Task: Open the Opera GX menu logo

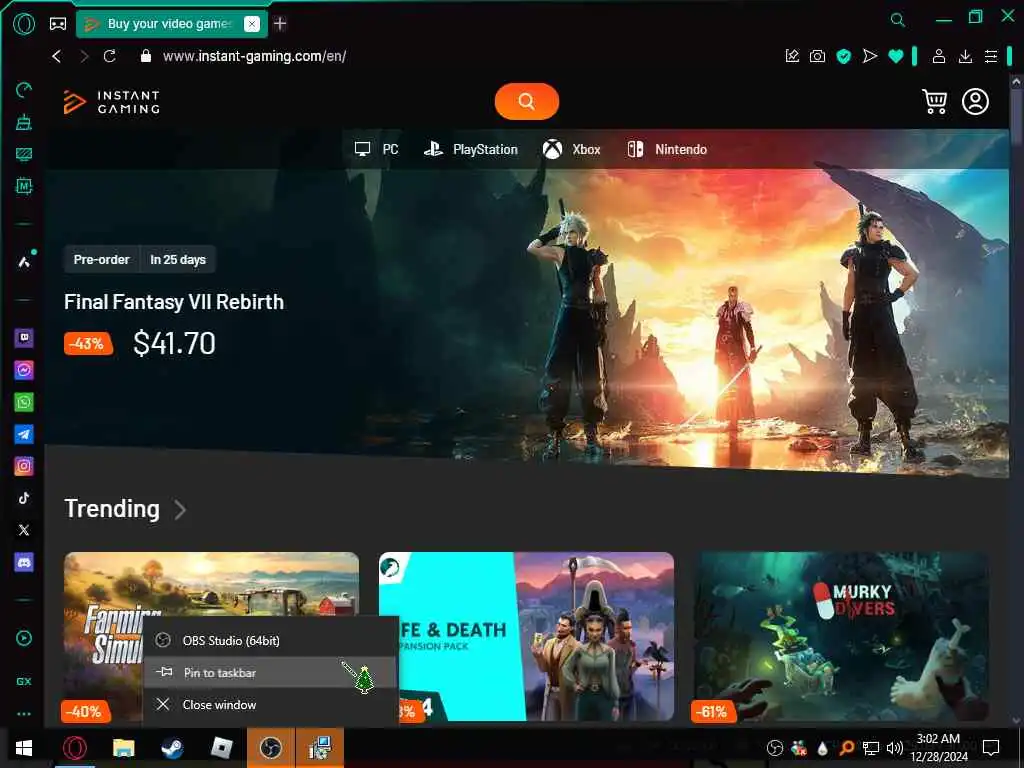Action: (x=24, y=24)
